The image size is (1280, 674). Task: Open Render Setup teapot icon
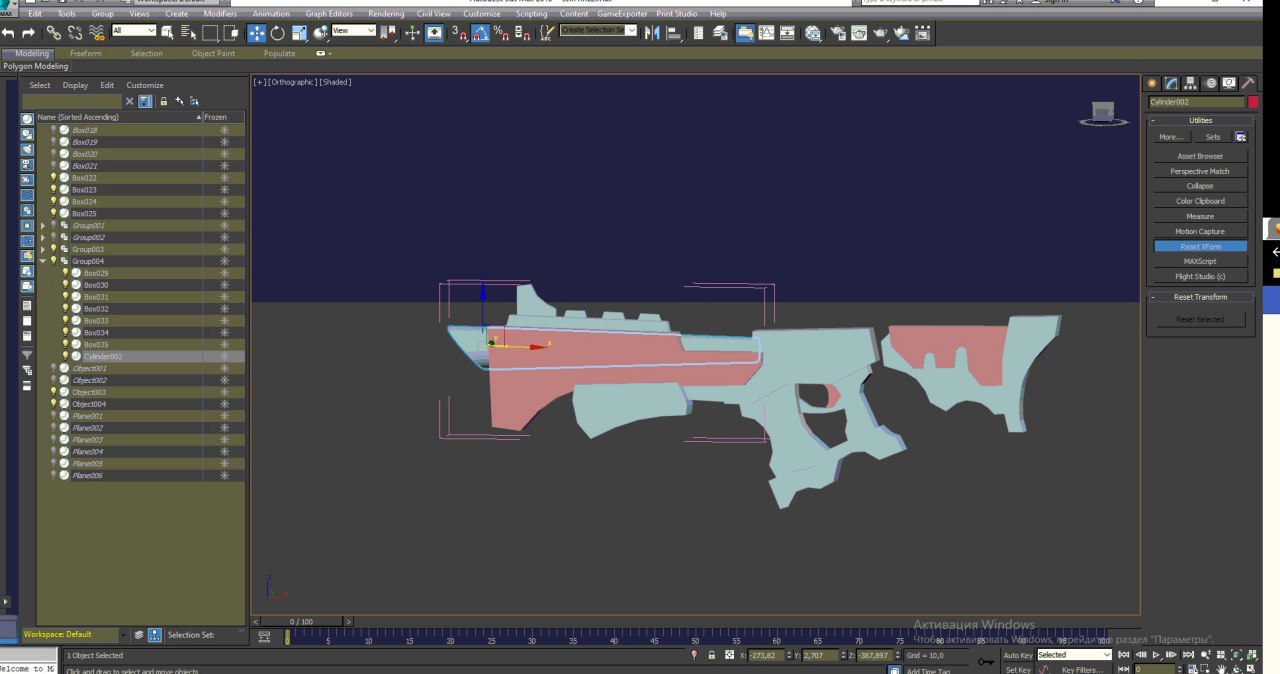coord(836,33)
